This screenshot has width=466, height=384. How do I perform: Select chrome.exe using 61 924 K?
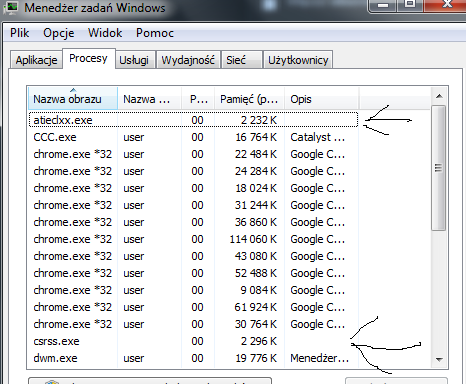click(193, 307)
